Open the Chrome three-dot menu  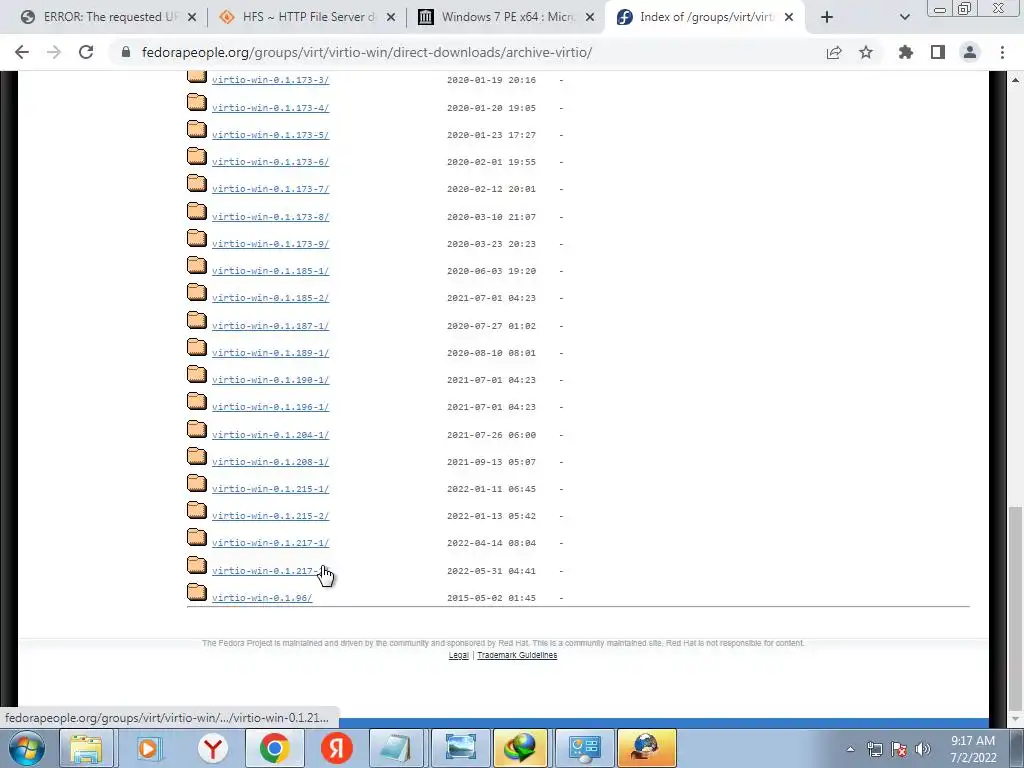(1002, 52)
